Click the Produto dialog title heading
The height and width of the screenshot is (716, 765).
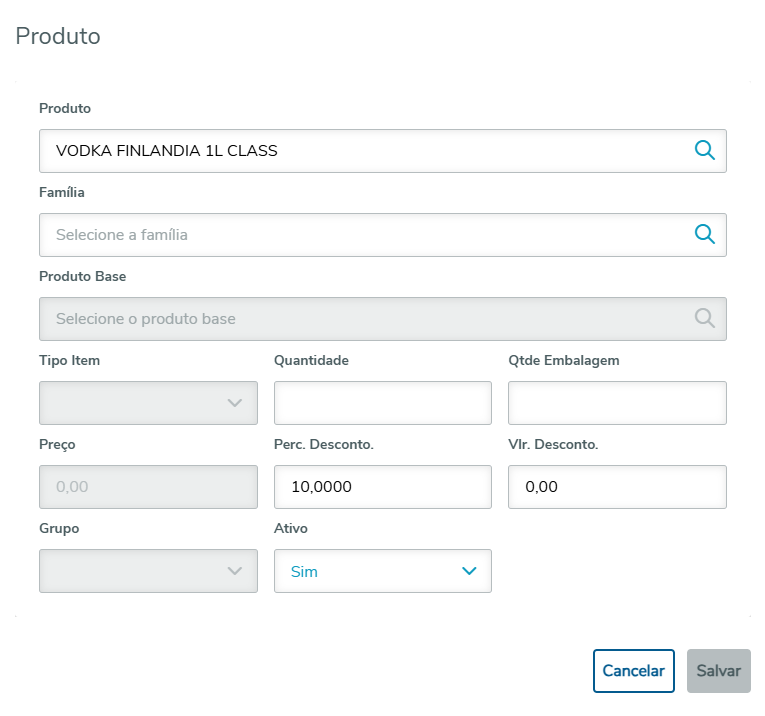coord(58,37)
